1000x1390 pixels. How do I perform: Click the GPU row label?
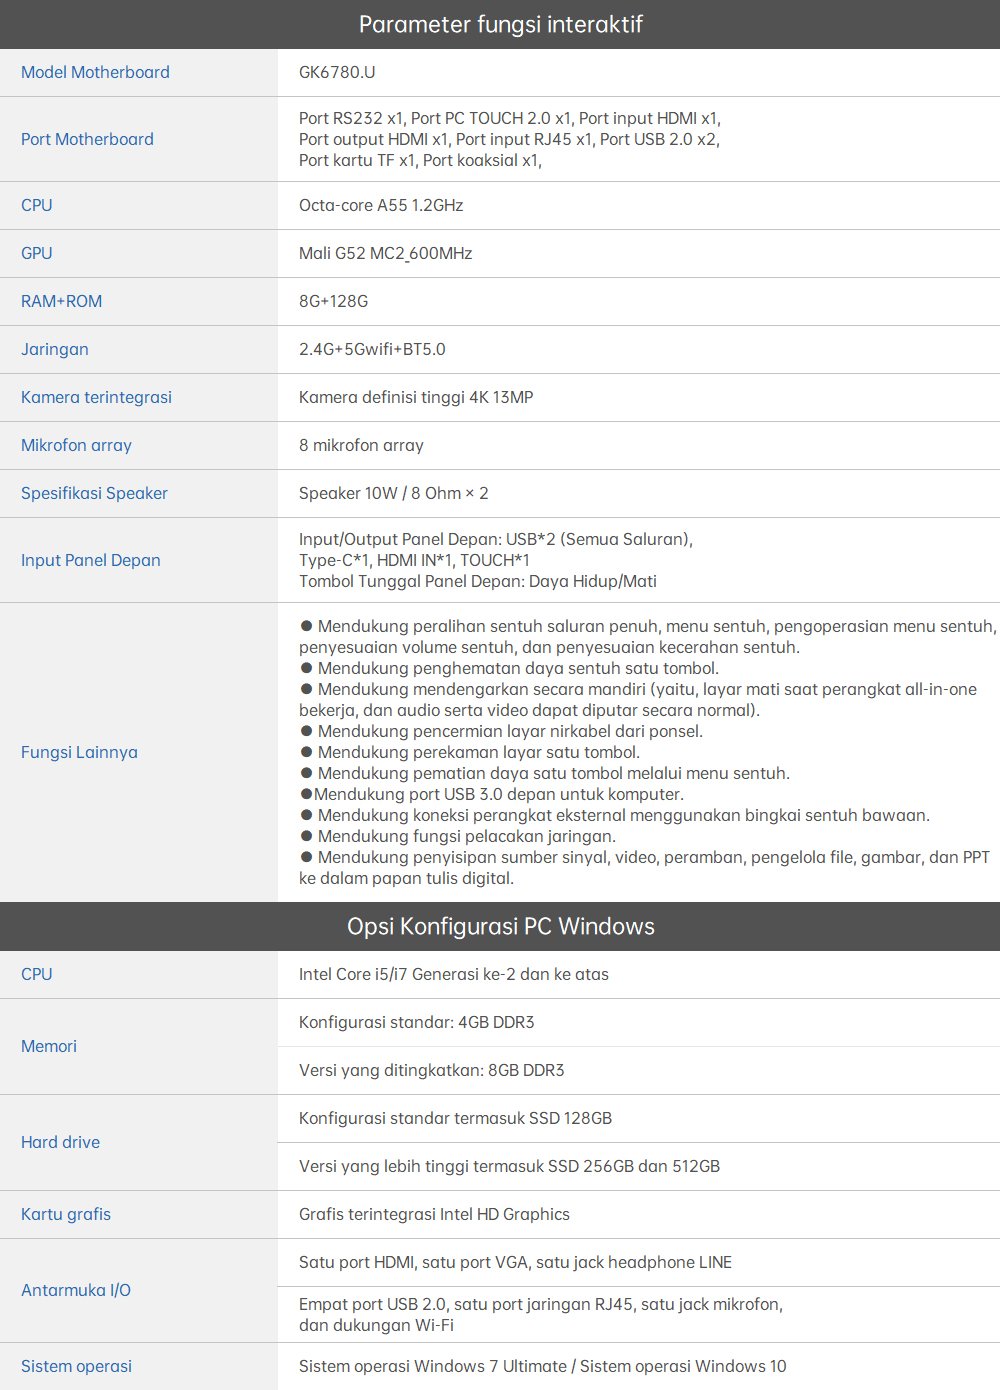[37, 253]
